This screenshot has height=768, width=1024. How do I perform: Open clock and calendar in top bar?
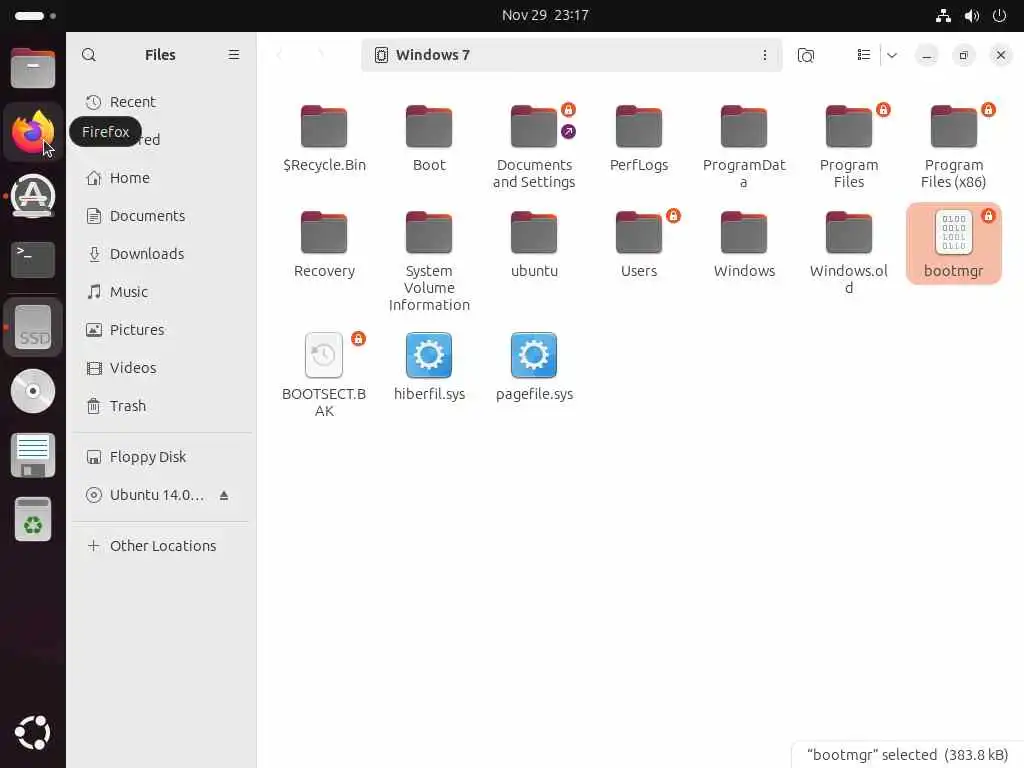pos(545,15)
